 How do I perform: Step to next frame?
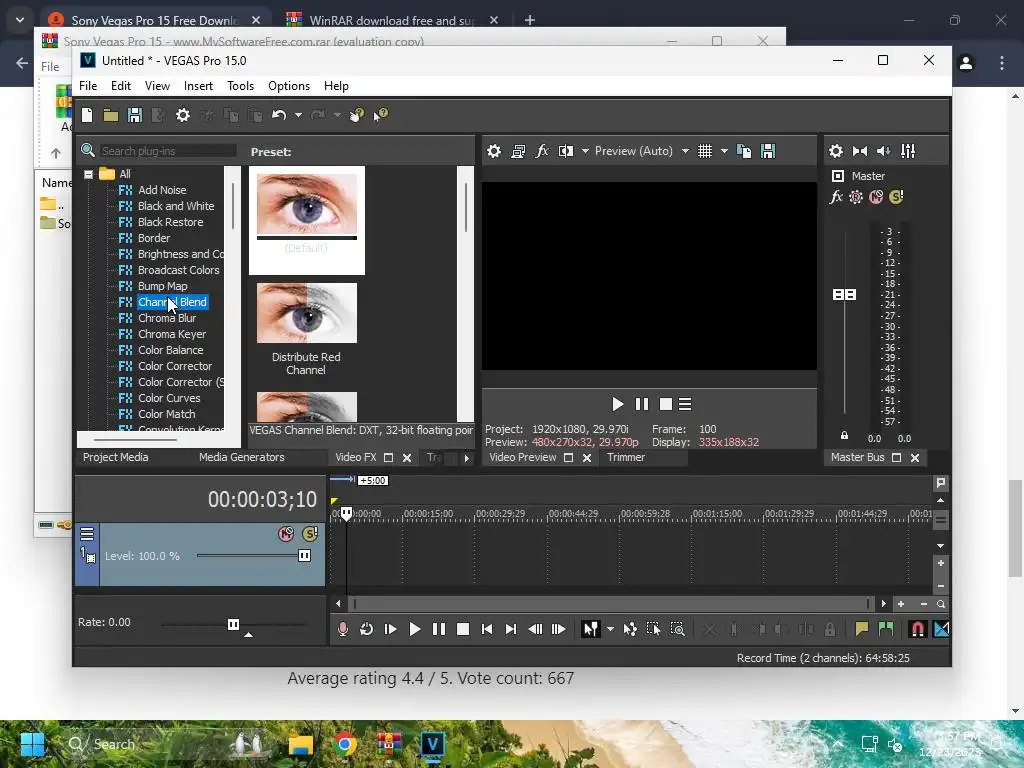tap(559, 629)
